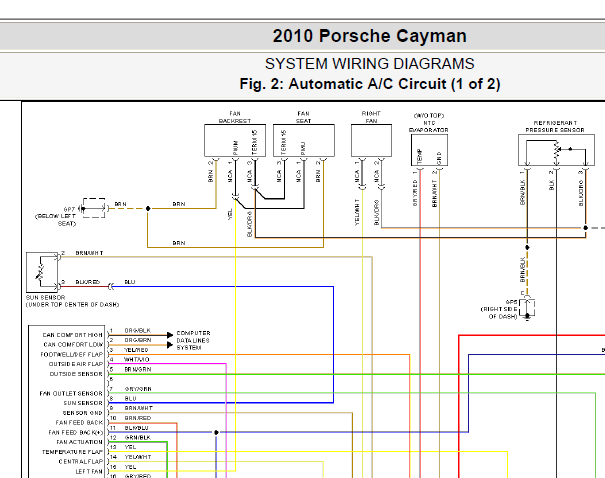
Task: Click the System Wiring Diagrams subtitle
Action: [x=370, y=64]
